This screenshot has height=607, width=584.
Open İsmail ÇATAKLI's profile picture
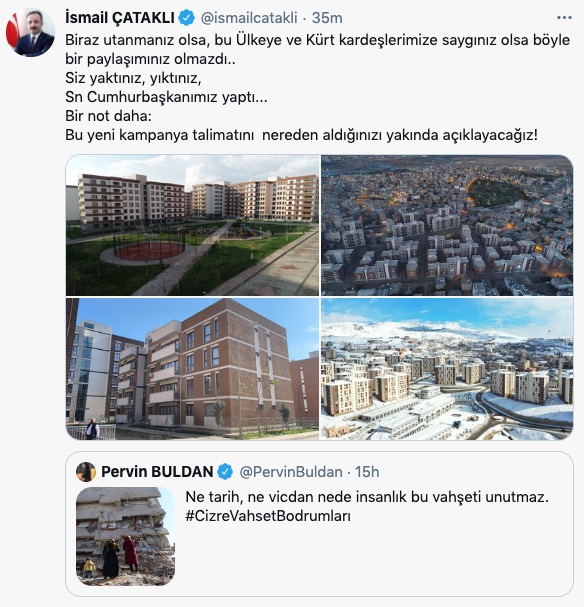pos(30,33)
